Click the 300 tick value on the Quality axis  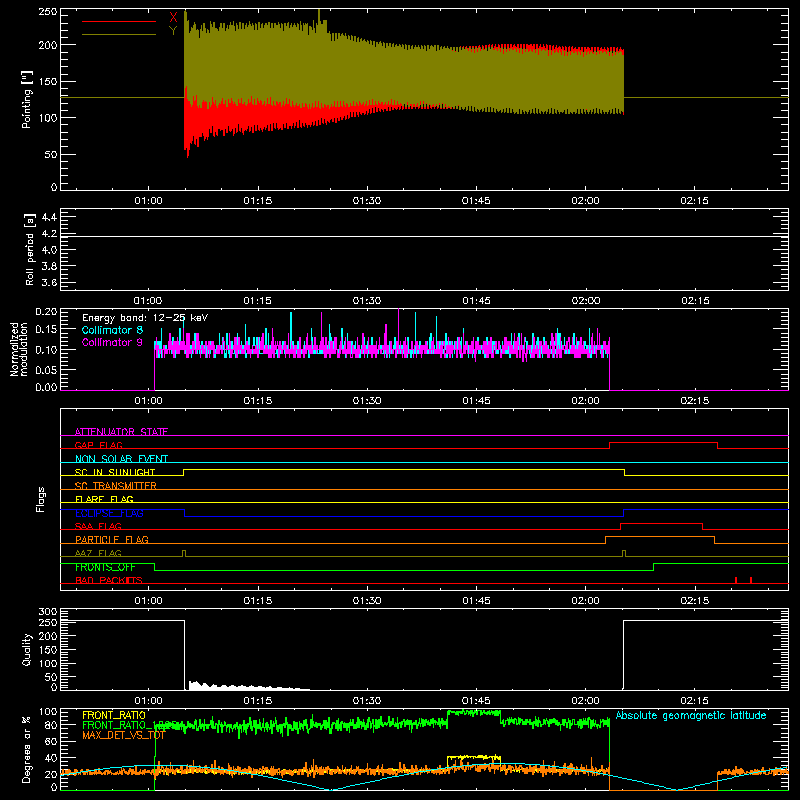[x=48, y=611]
